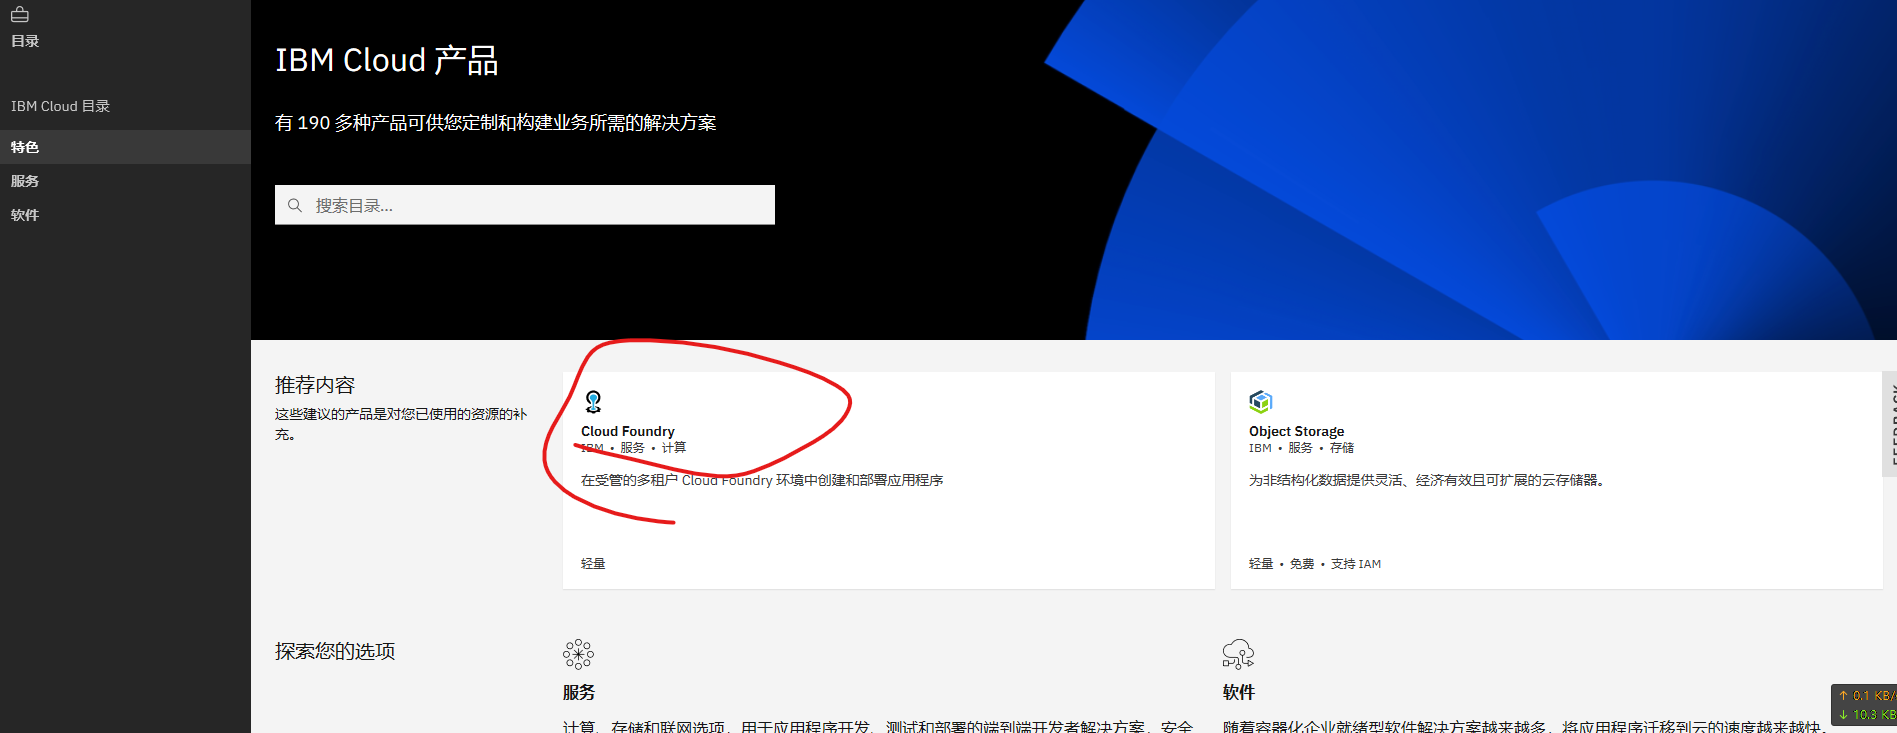The image size is (1897, 733).
Task: Click the Object Storage product icon
Action: [x=1260, y=402]
